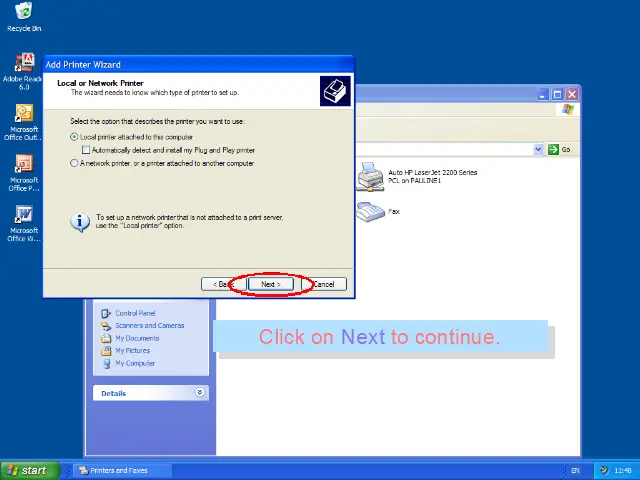Open the Control Panel link
The width and height of the screenshot is (640, 480).
click(x=135, y=313)
